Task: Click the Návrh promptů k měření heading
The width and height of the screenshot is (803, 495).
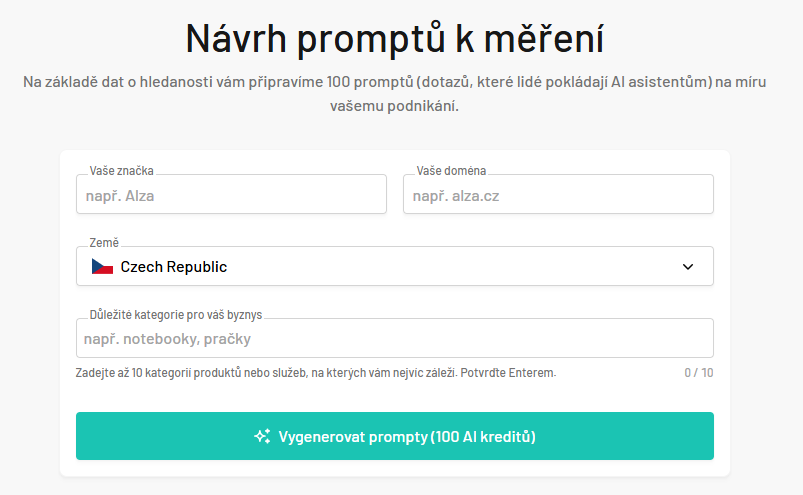Action: coord(394,38)
